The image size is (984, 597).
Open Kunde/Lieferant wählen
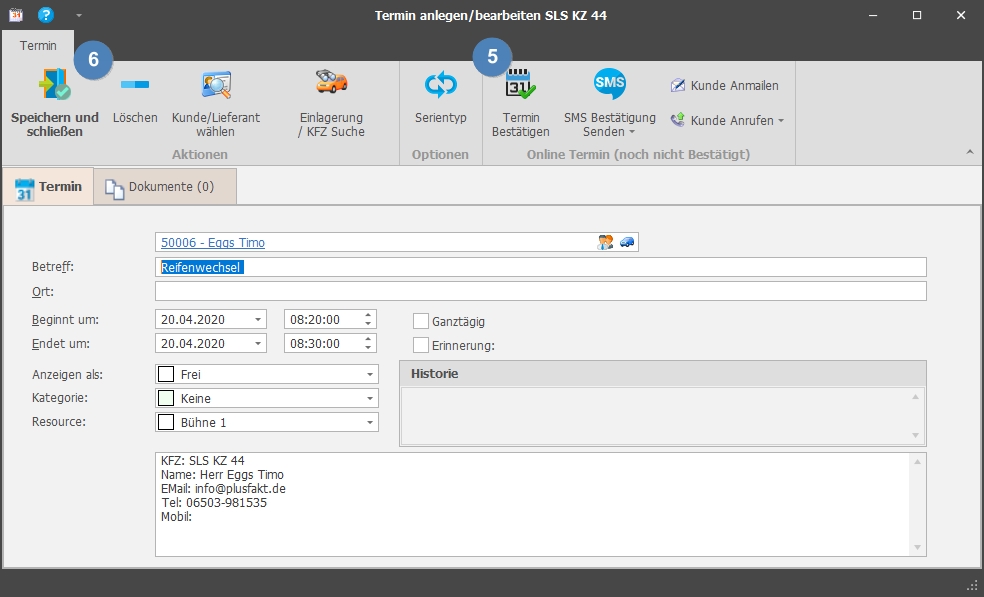[215, 104]
